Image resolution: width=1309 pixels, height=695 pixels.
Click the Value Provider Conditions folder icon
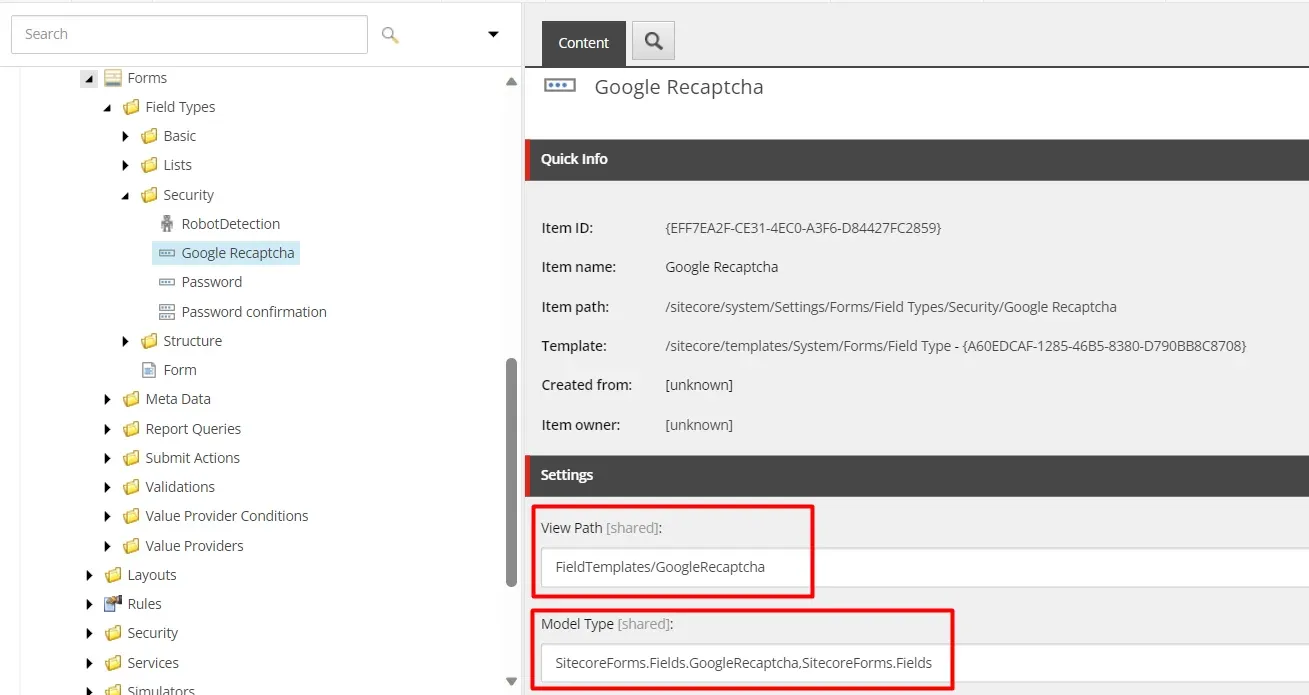point(131,516)
